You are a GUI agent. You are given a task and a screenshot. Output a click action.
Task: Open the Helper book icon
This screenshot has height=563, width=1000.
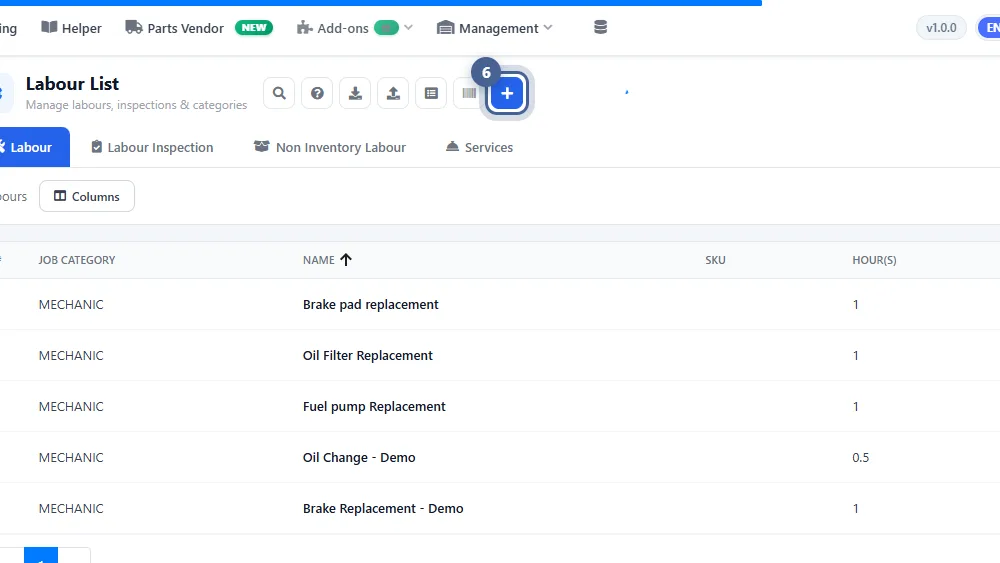[x=49, y=27]
